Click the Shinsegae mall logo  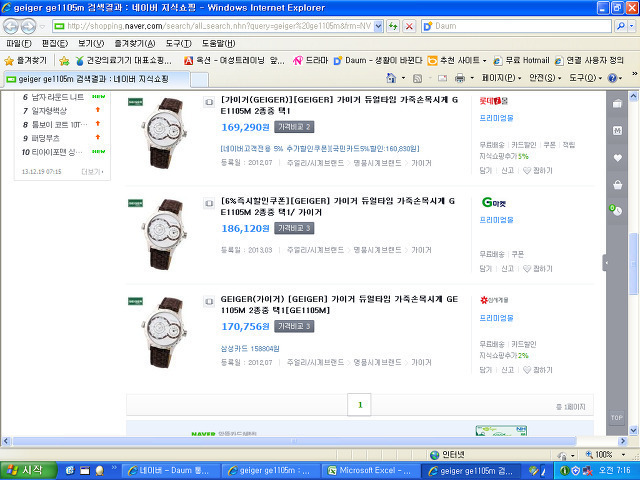click(x=494, y=300)
